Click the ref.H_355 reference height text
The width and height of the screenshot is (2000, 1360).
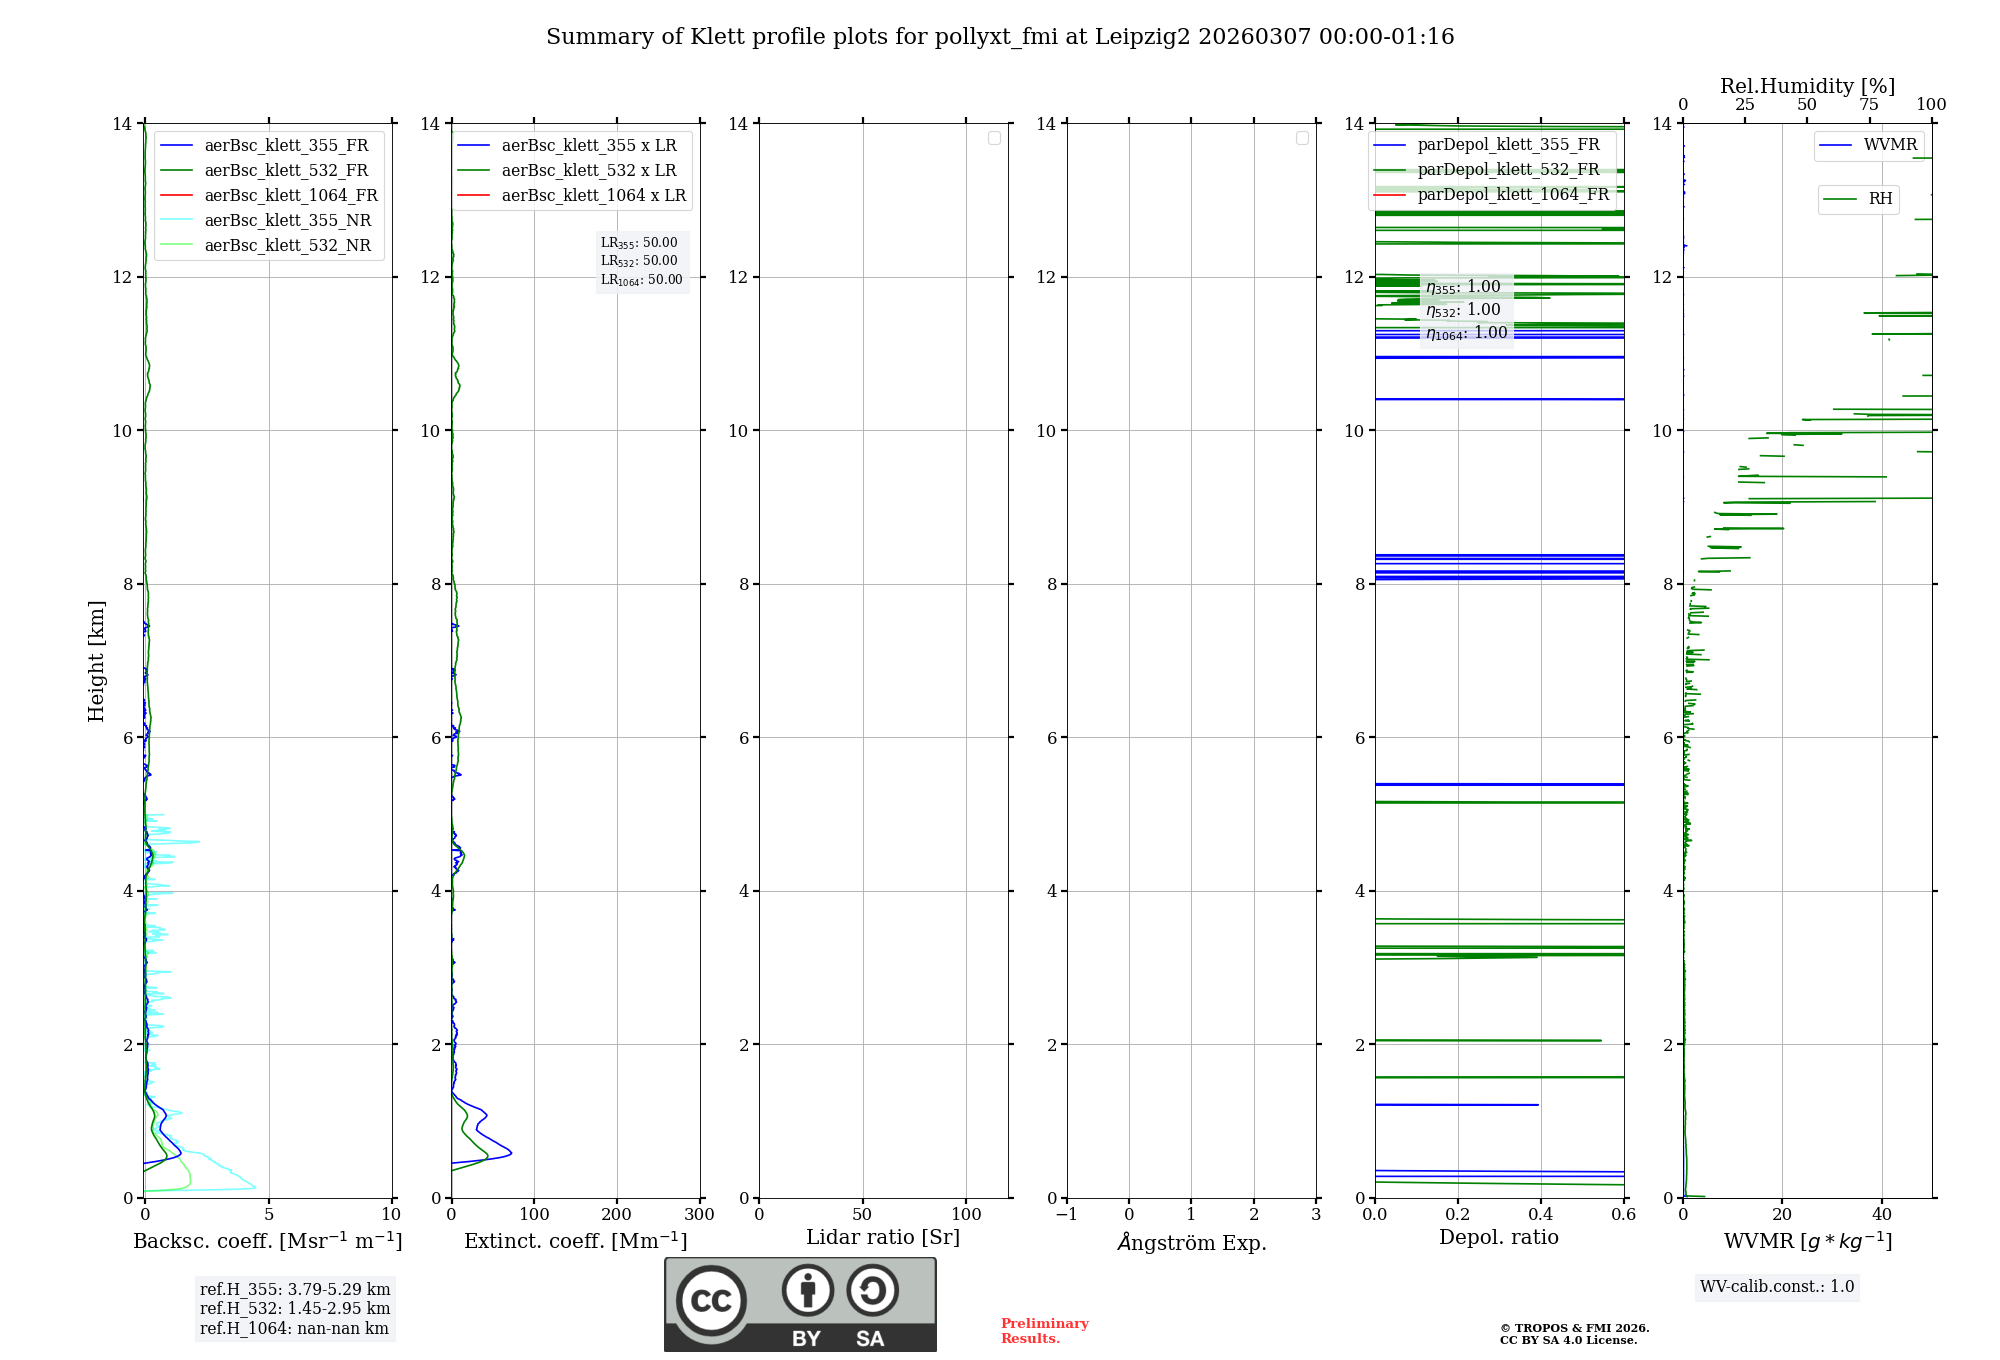coord(295,1289)
